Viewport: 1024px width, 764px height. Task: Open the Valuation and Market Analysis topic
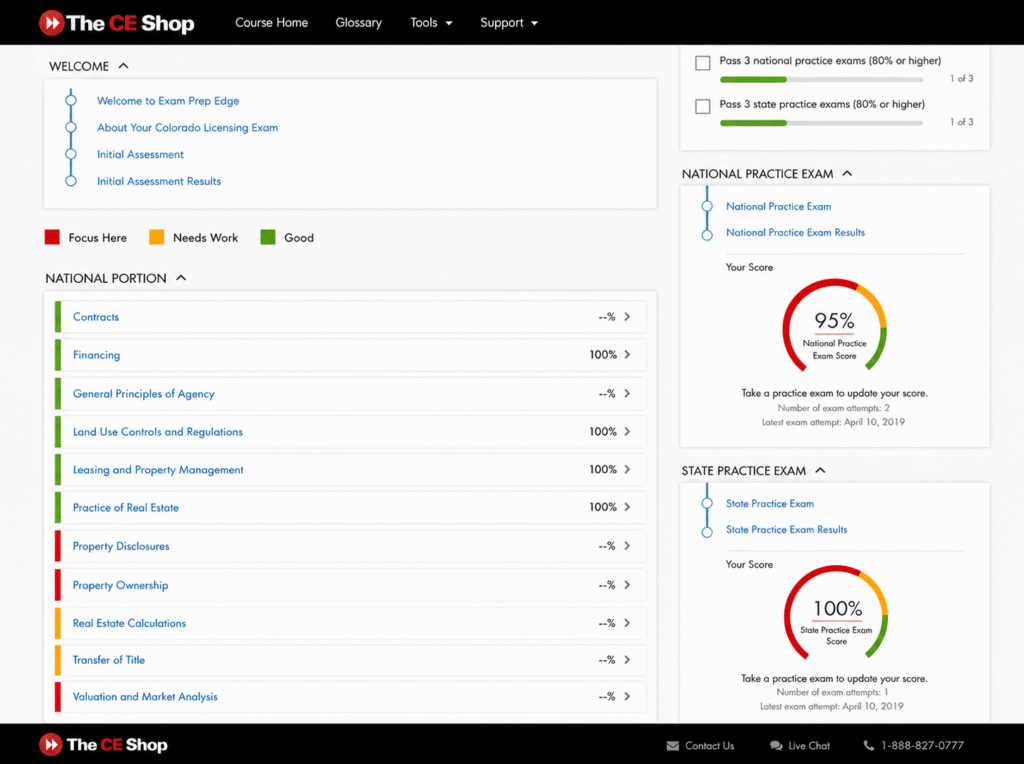(x=145, y=697)
